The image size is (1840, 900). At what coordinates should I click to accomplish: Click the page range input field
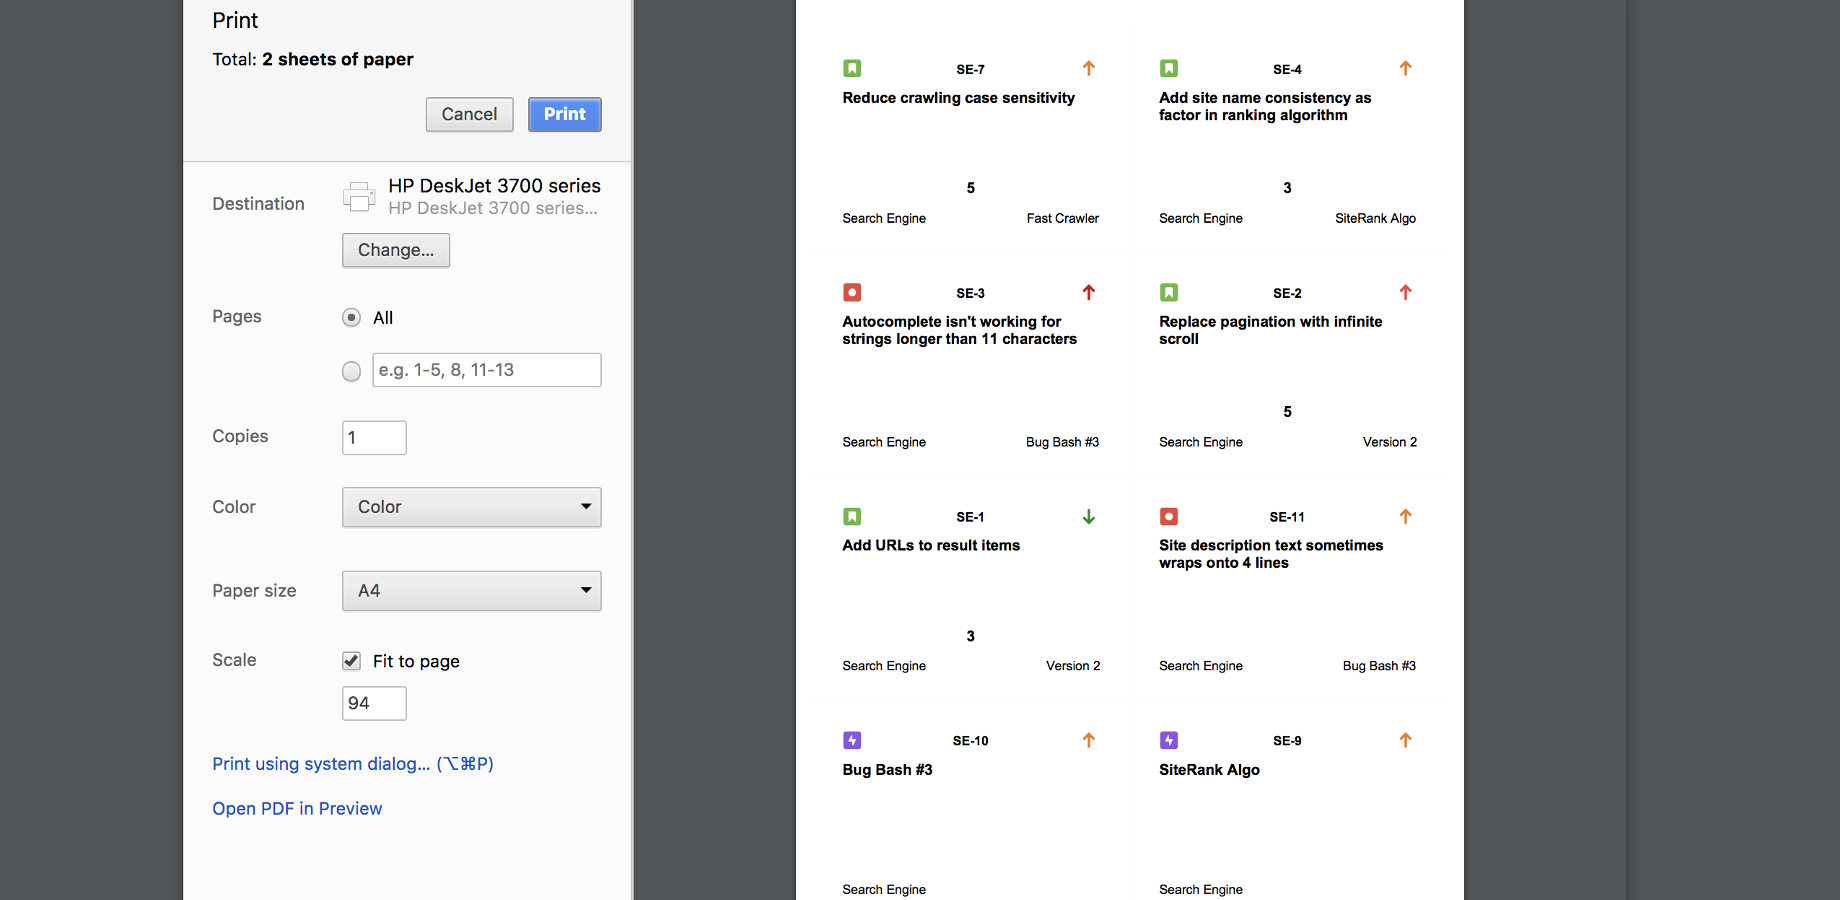point(487,370)
